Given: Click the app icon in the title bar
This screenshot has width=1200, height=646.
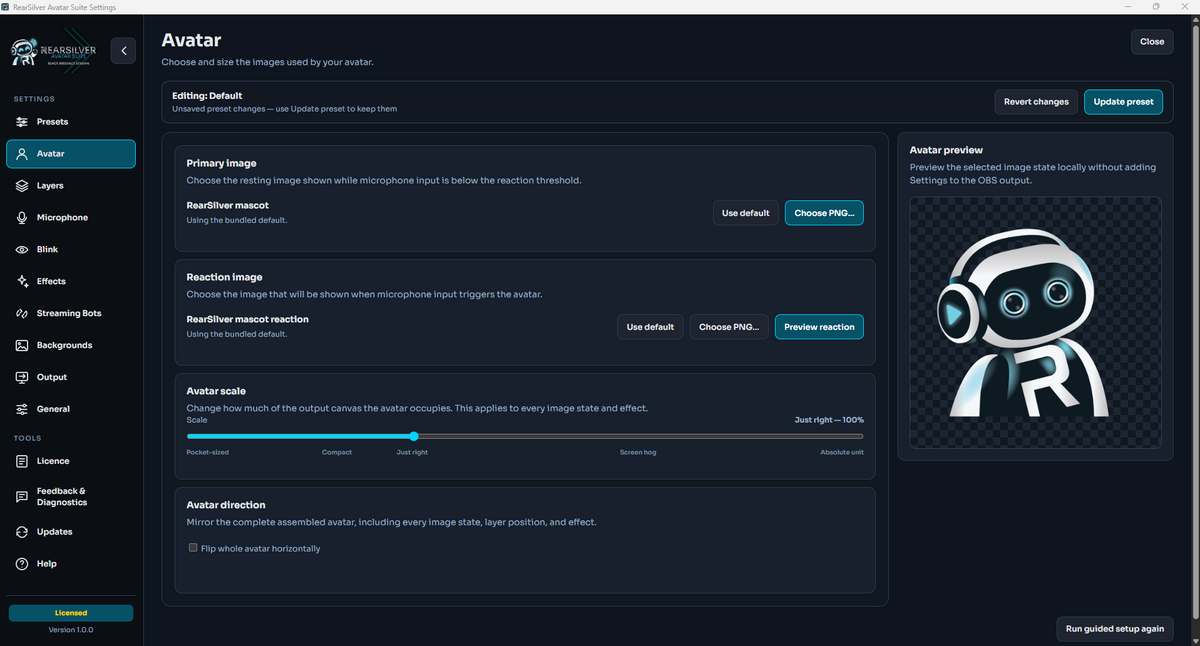Looking at the screenshot, I should click(x=7, y=7).
